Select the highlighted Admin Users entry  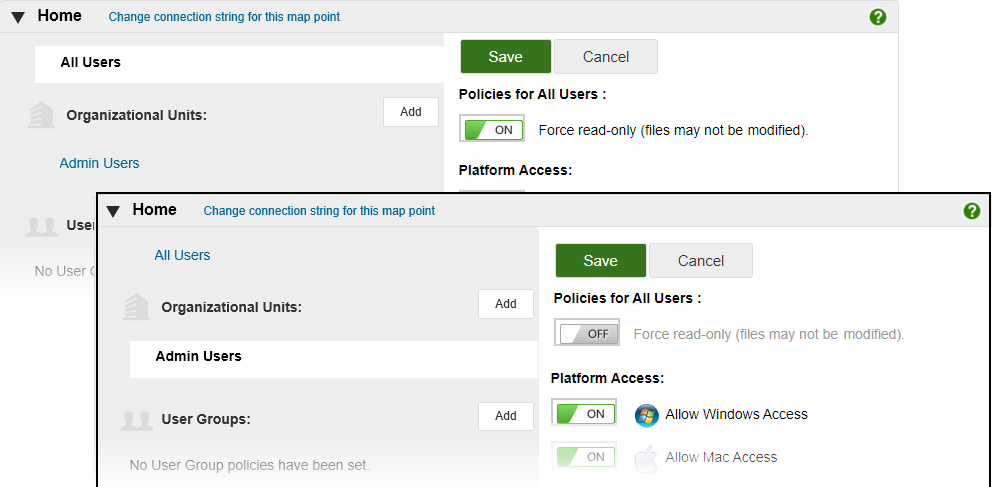coord(198,356)
